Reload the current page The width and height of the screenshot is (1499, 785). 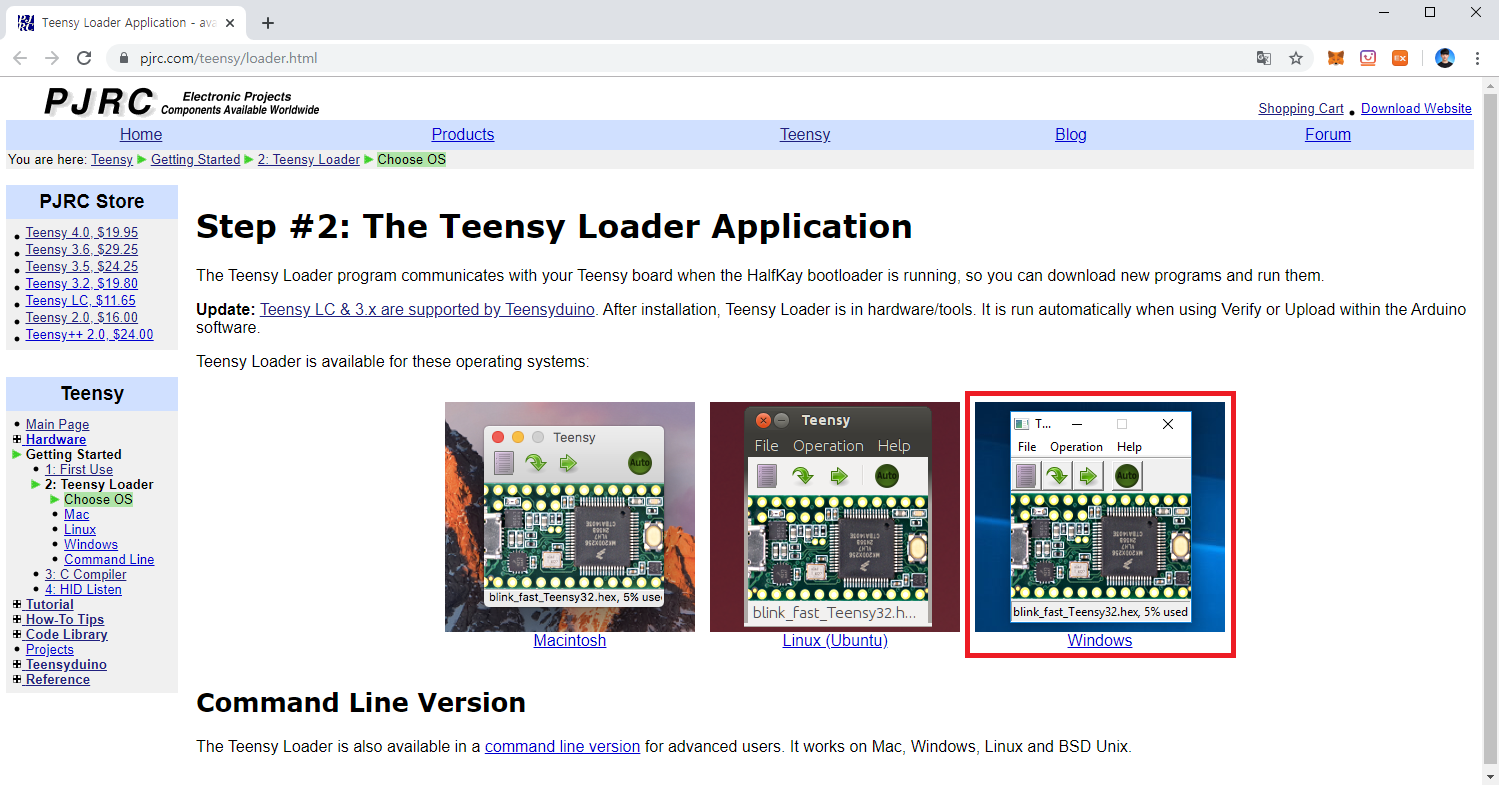pos(84,58)
